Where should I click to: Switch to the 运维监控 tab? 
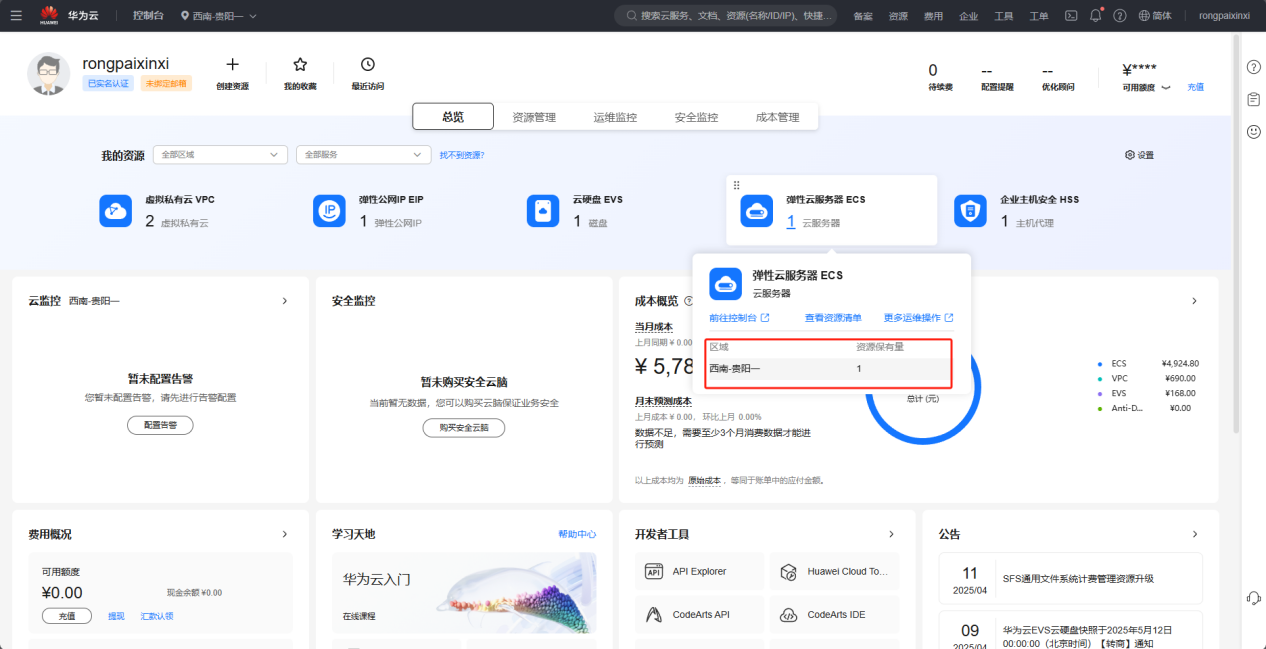pos(615,117)
